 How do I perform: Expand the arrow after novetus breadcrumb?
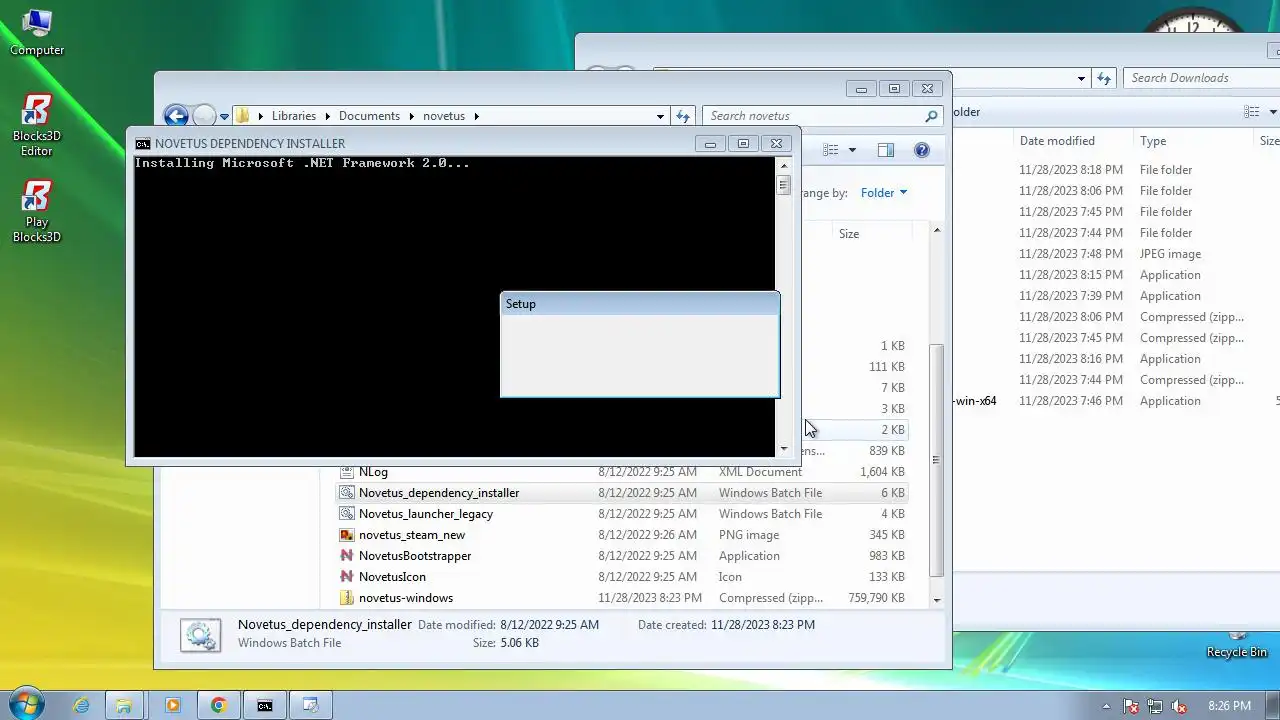click(x=477, y=116)
